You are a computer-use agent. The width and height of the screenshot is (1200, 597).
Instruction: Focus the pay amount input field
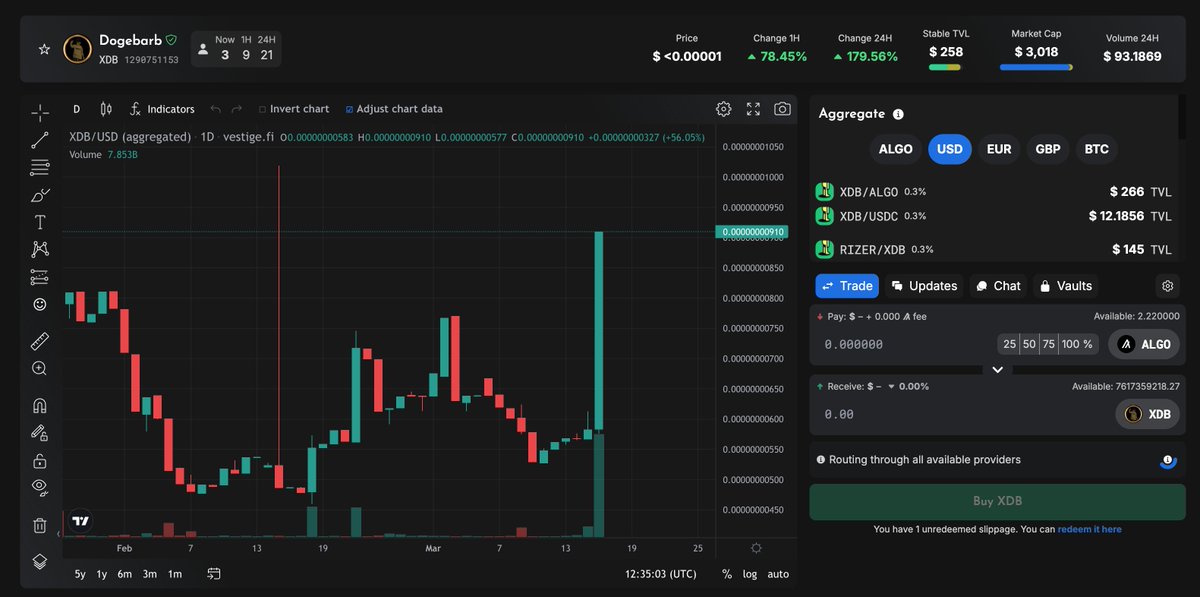pyautogui.click(x=905, y=344)
